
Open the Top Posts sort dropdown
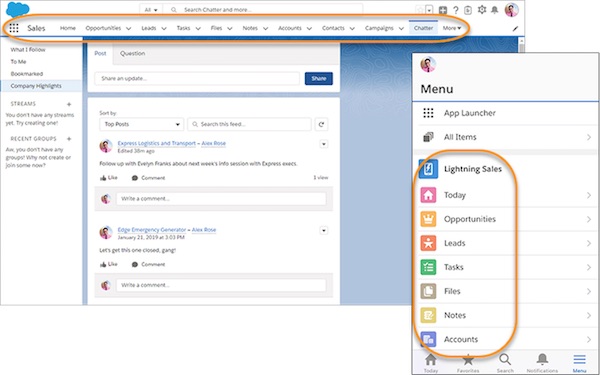tap(142, 124)
